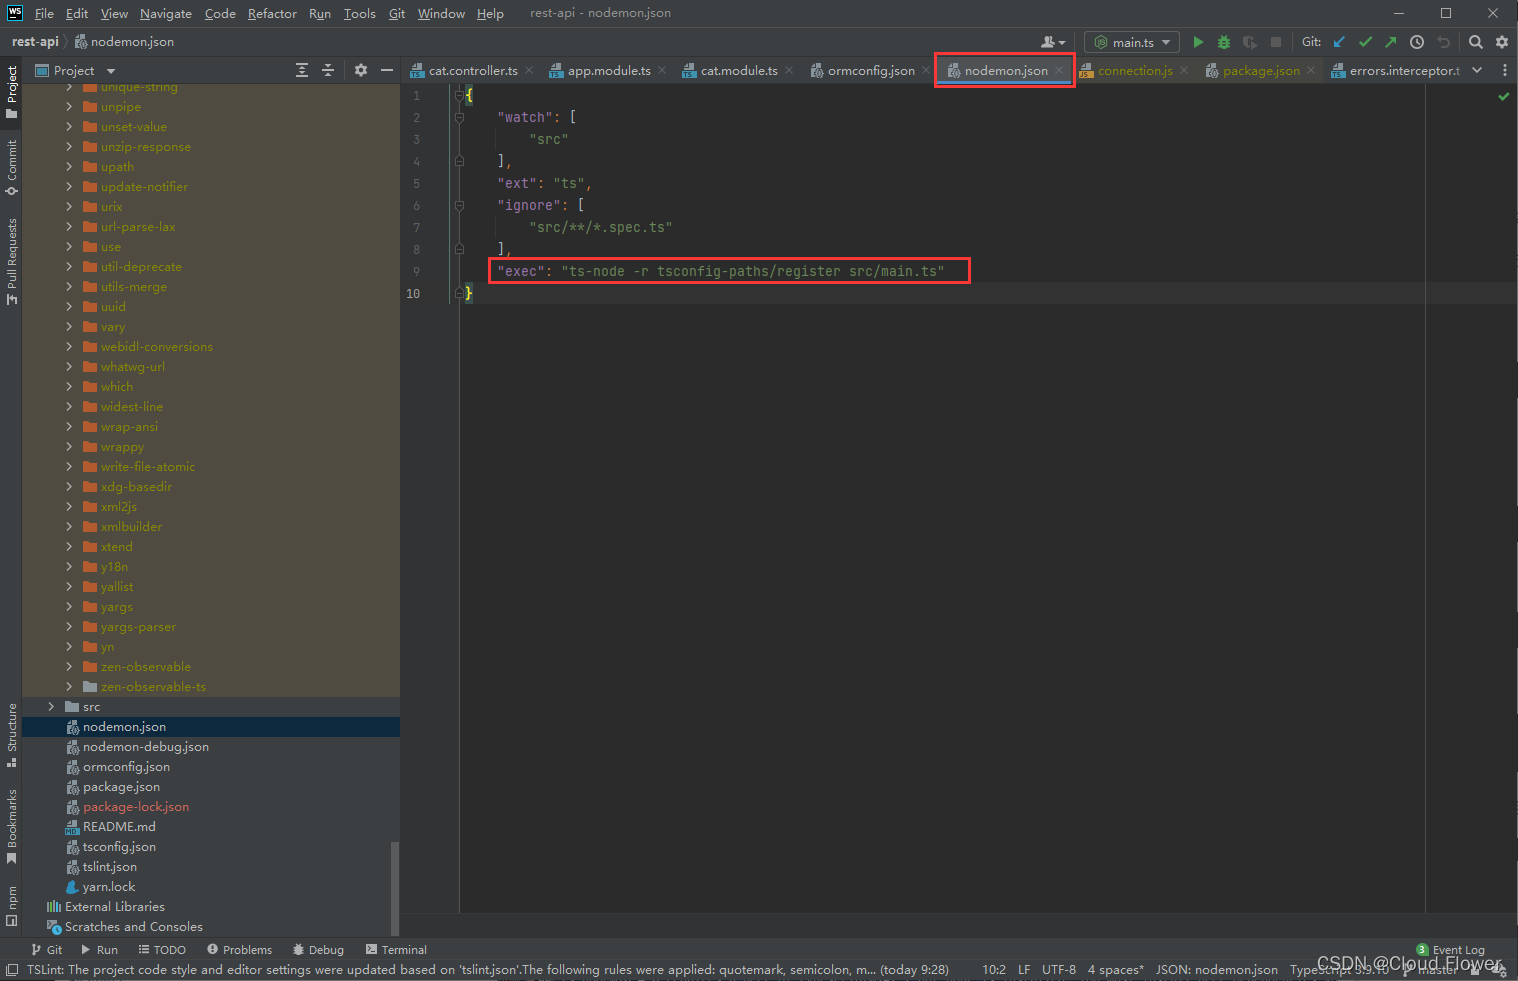
Task: Open the Refactor menu
Action: point(272,13)
